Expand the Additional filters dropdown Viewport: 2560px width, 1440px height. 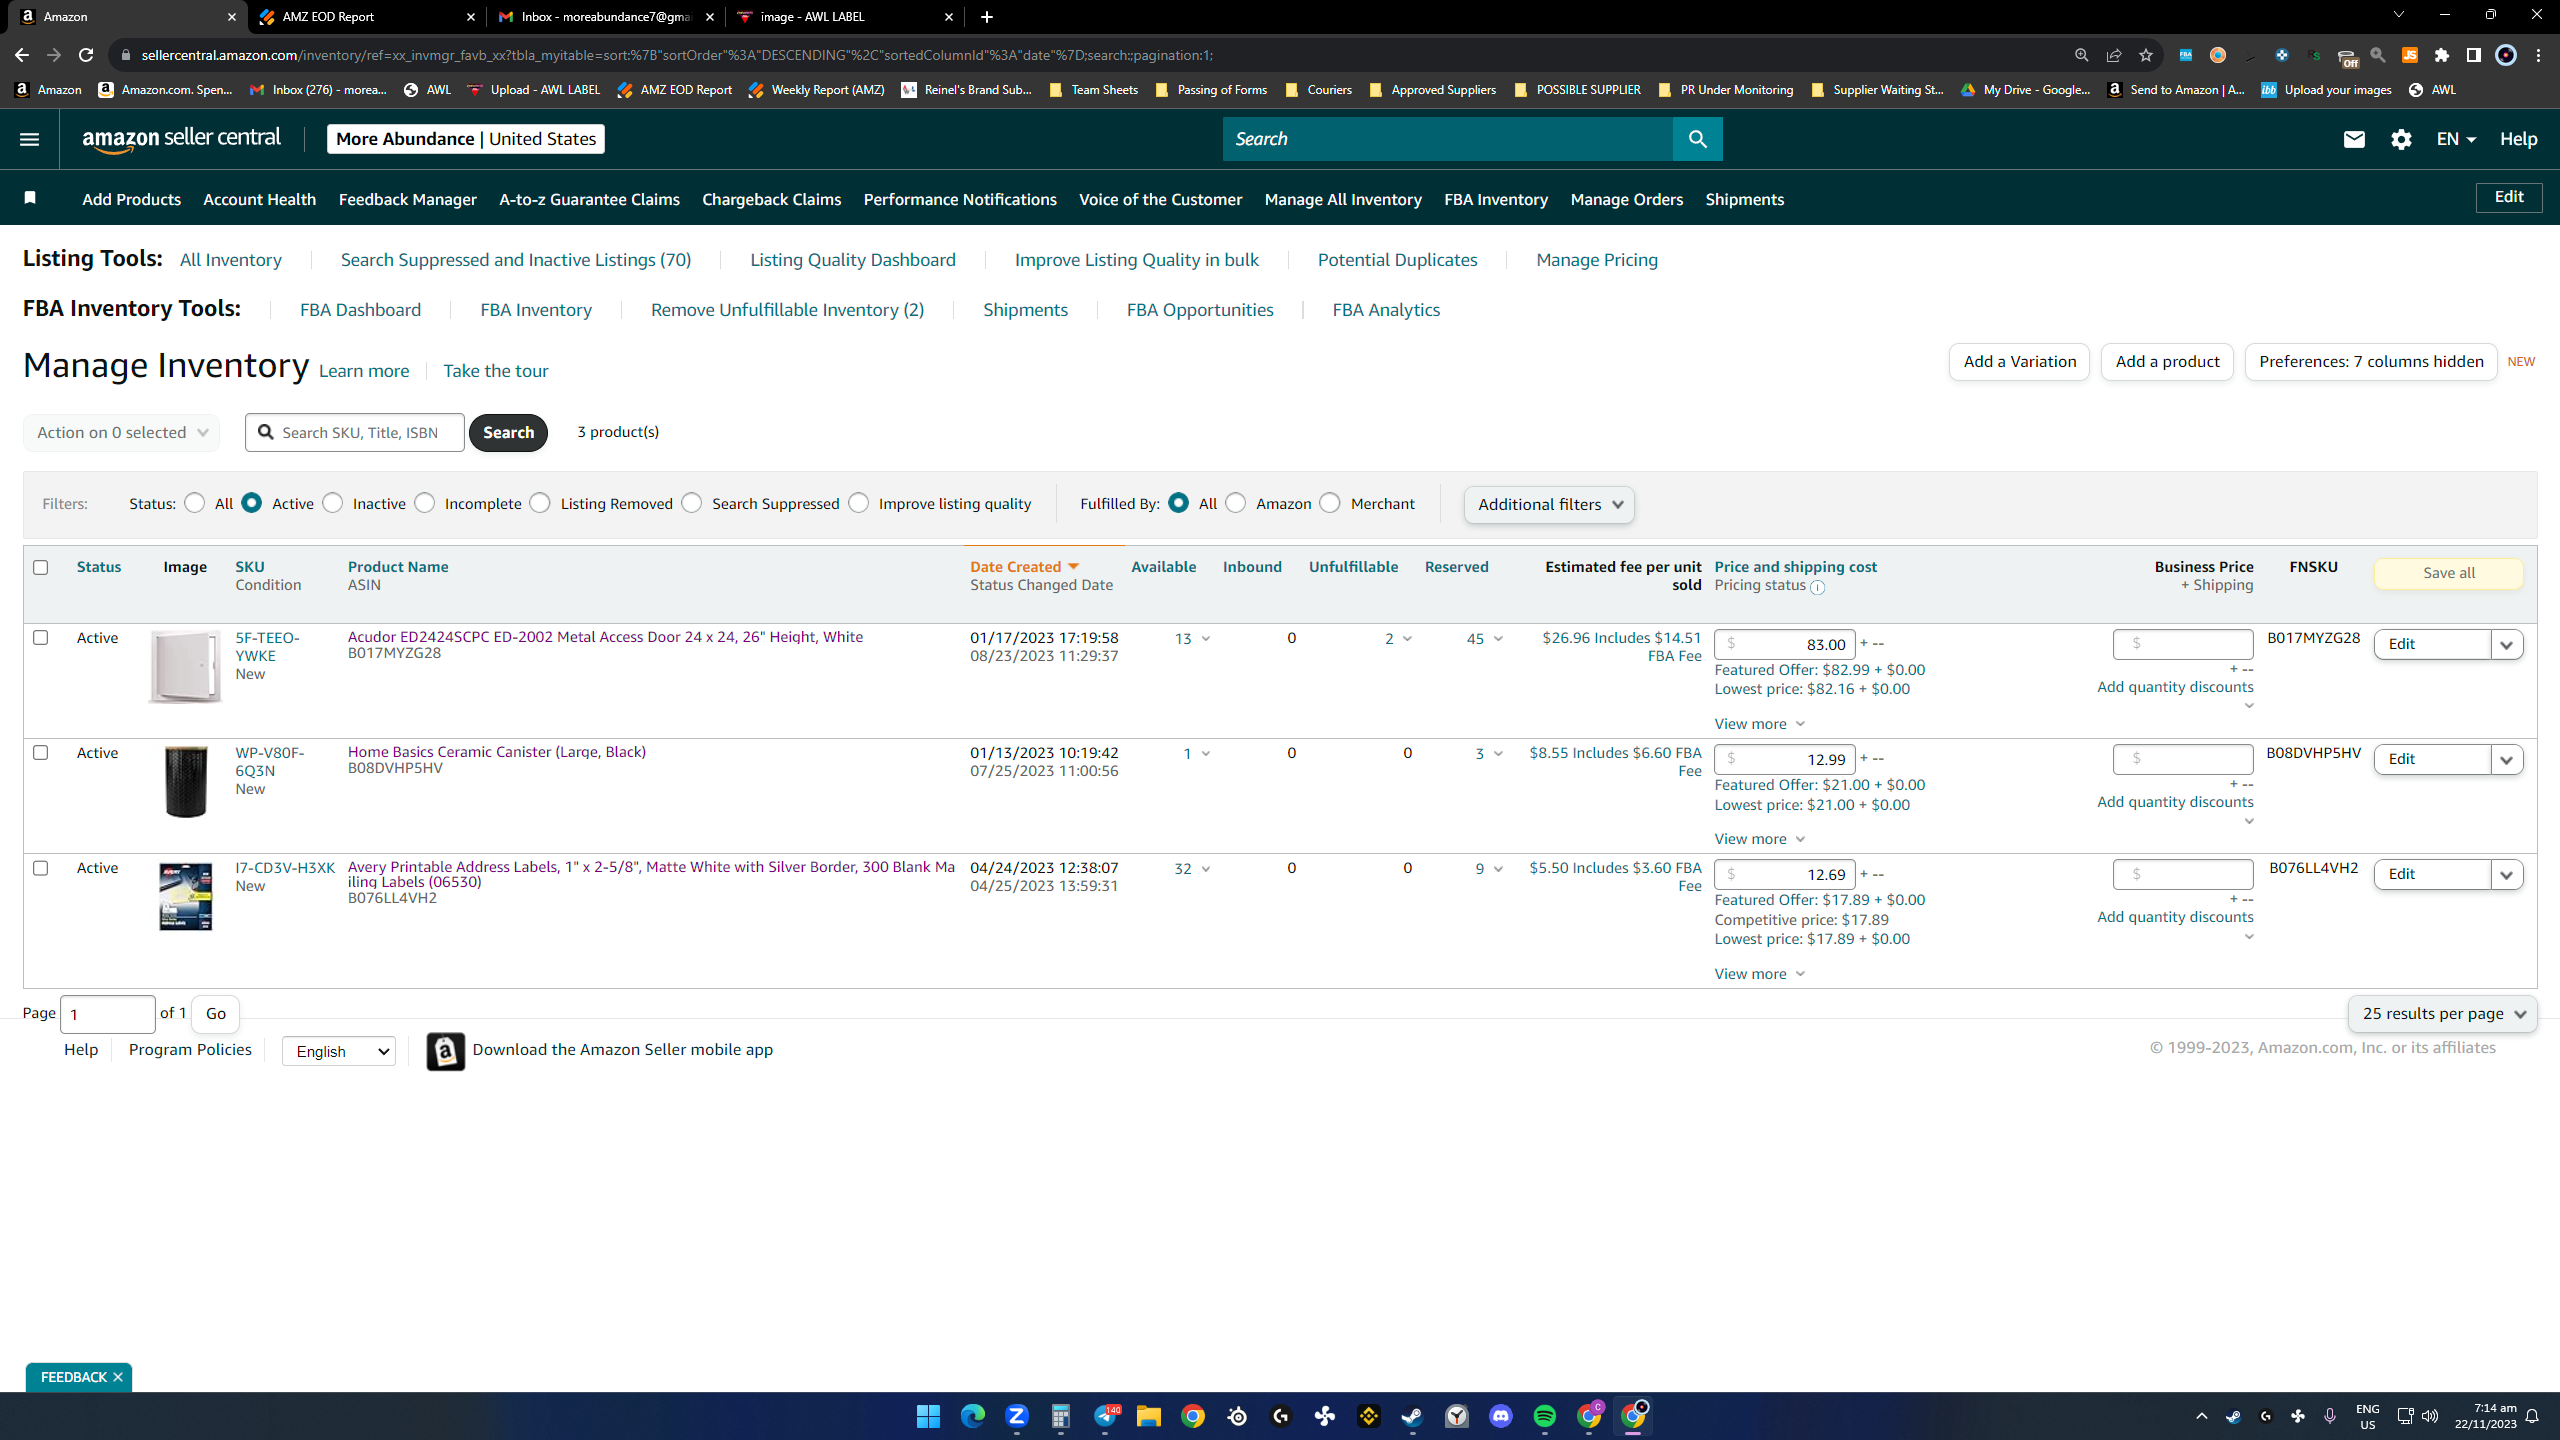(x=1549, y=505)
